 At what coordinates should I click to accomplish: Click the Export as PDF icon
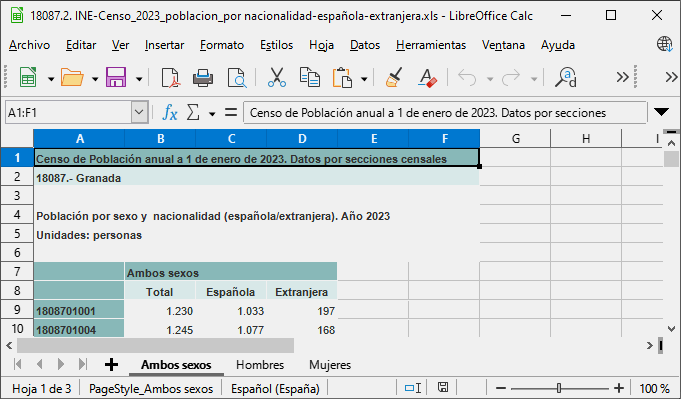(x=170, y=78)
